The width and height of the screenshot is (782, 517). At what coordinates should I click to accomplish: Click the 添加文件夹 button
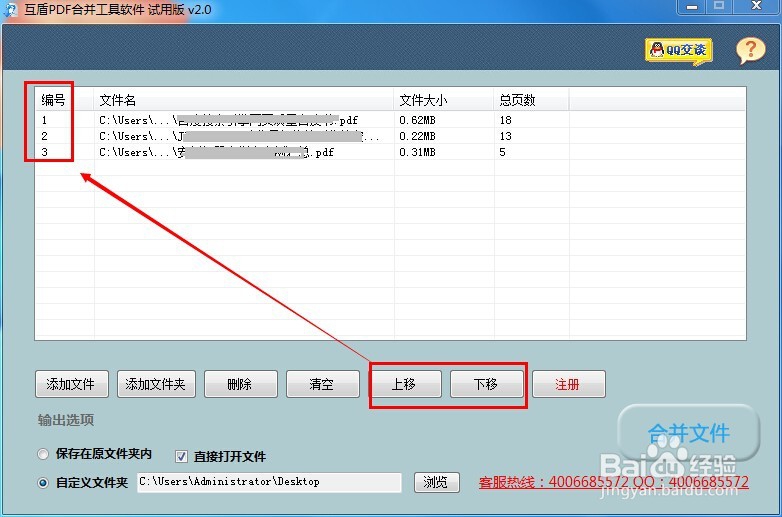156,384
